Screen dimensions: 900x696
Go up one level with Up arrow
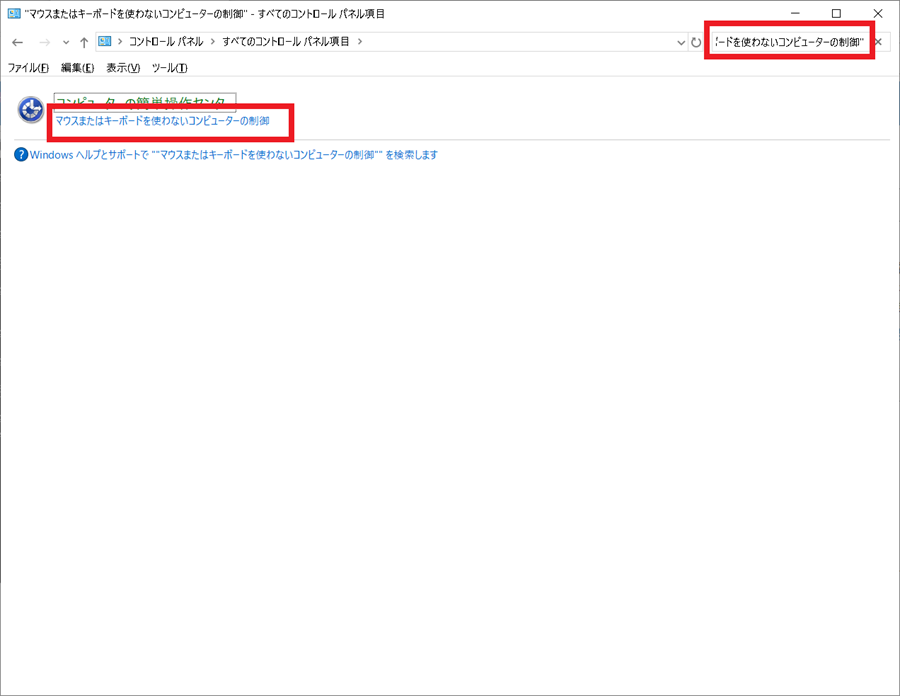click(x=84, y=42)
